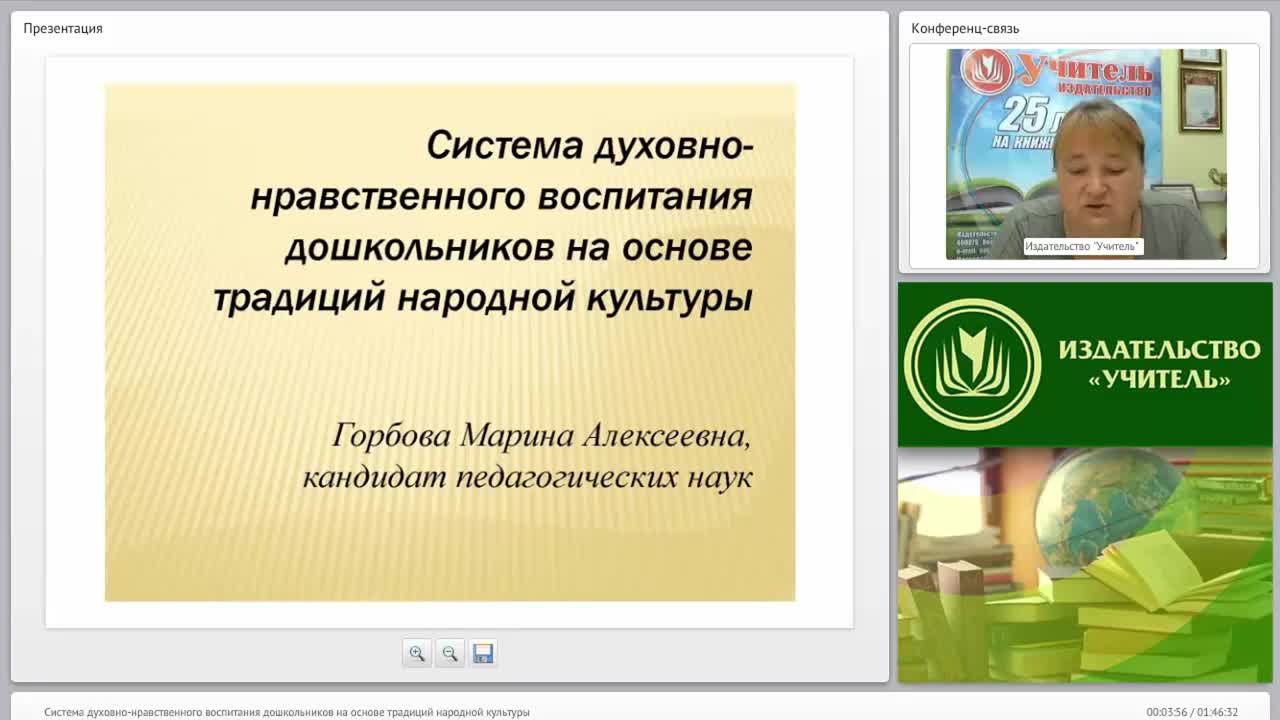Select the Конференц-связь panel header
The height and width of the screenshot is (720, 1280).
point(965,28)
